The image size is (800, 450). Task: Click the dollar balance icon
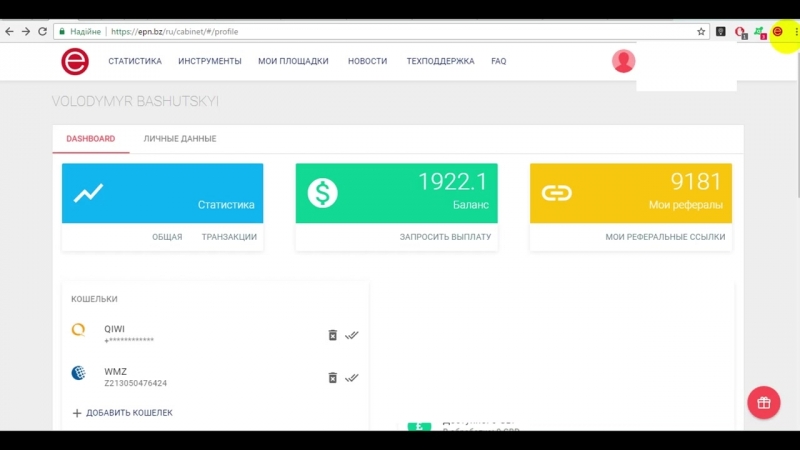(x=322, y=193)
